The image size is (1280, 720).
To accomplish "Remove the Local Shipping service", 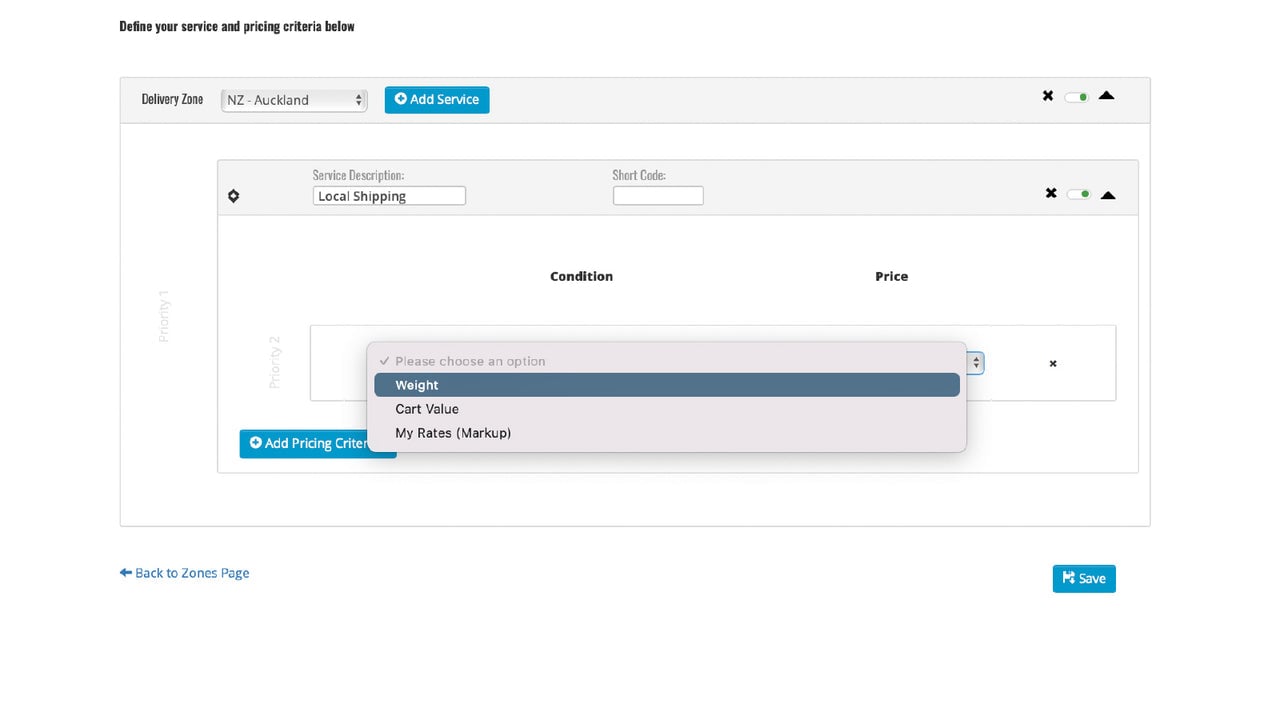I will [1051, 193].
